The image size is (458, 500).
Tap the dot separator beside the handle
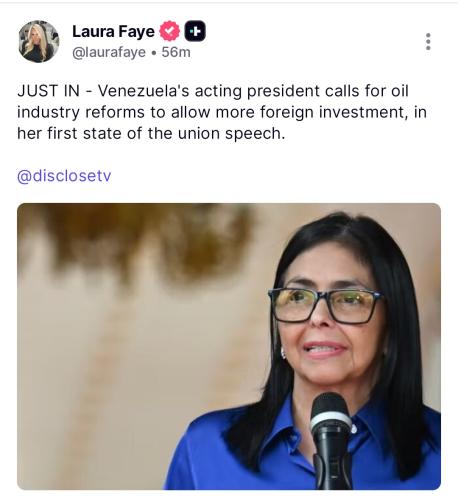(154, 53)
